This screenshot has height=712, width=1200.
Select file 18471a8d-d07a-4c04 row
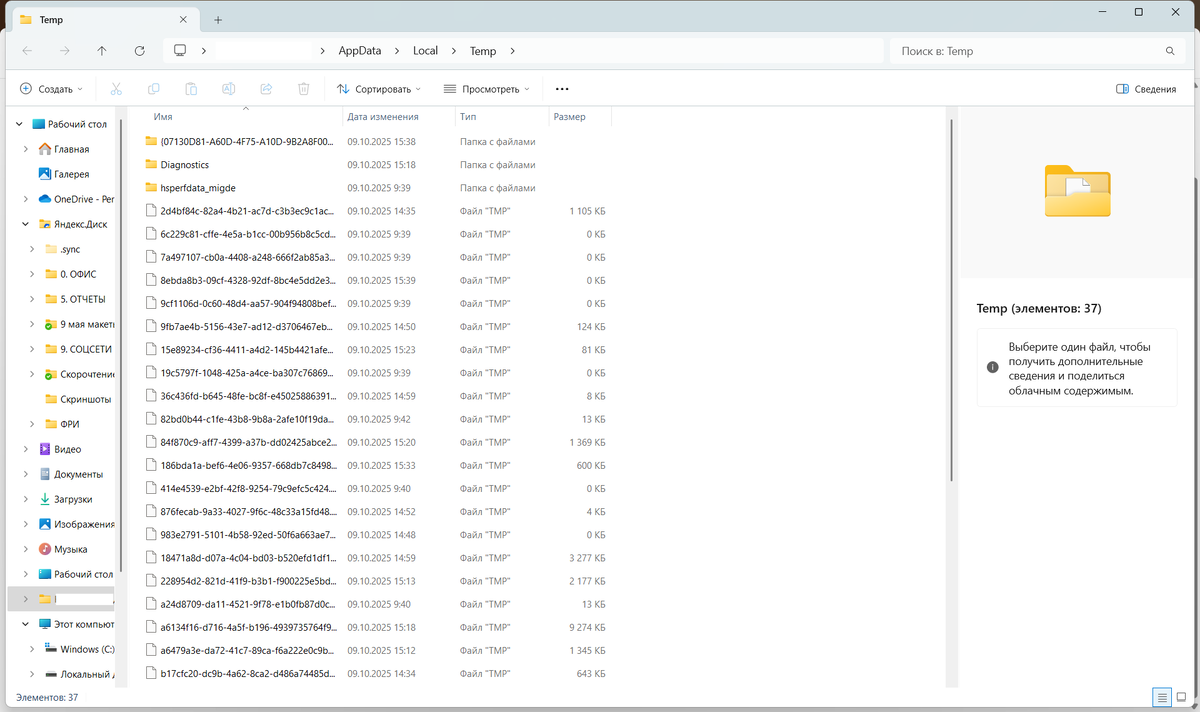375,558
